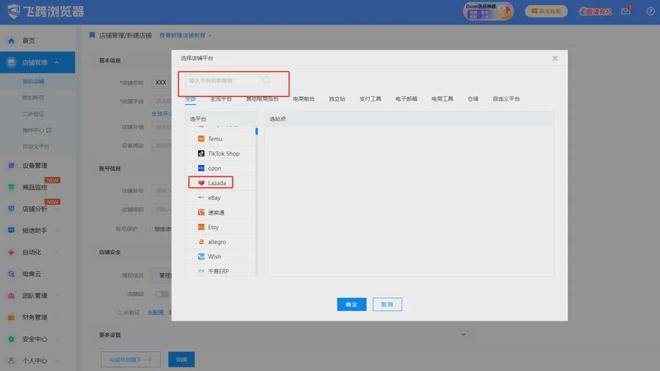Switch to the 电商工具 tab
This screenshot has height=371, width=660.
pos(442,99)
